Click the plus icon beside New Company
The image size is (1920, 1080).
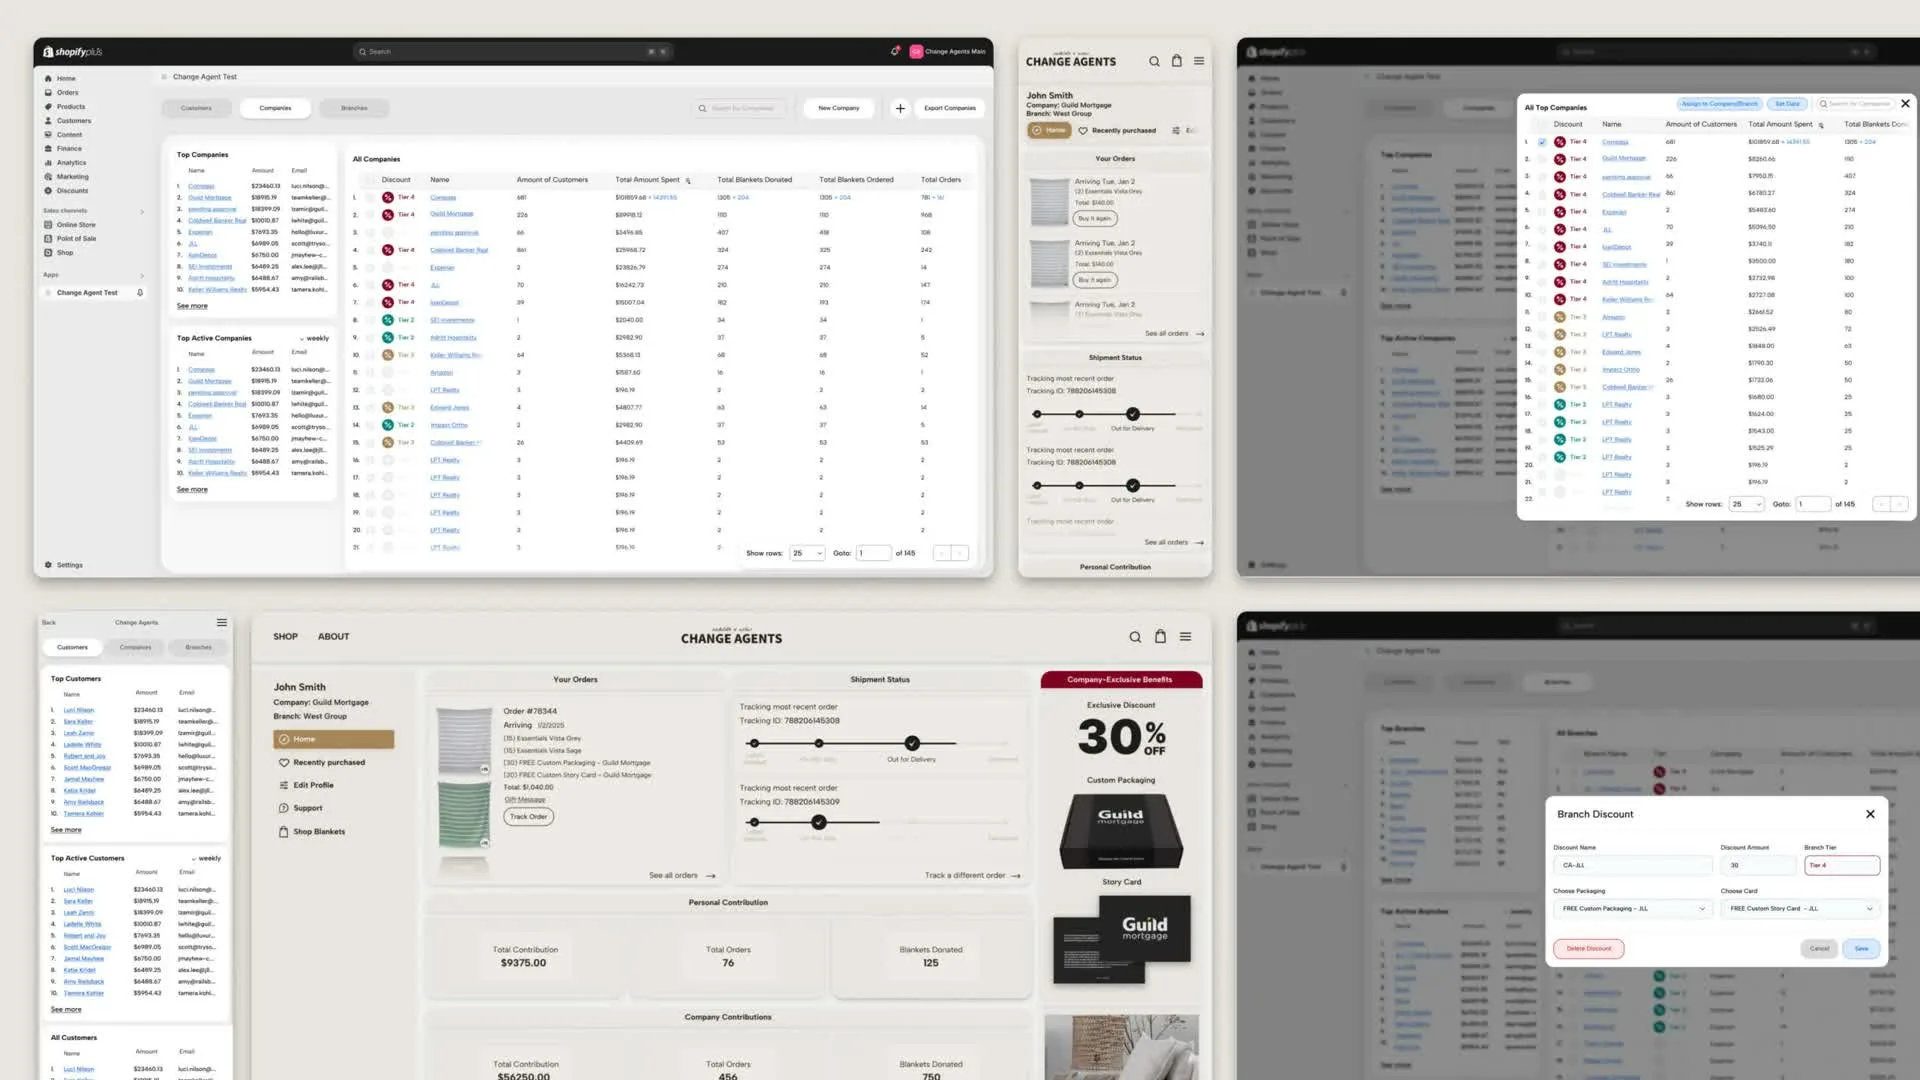coord(900,108)
